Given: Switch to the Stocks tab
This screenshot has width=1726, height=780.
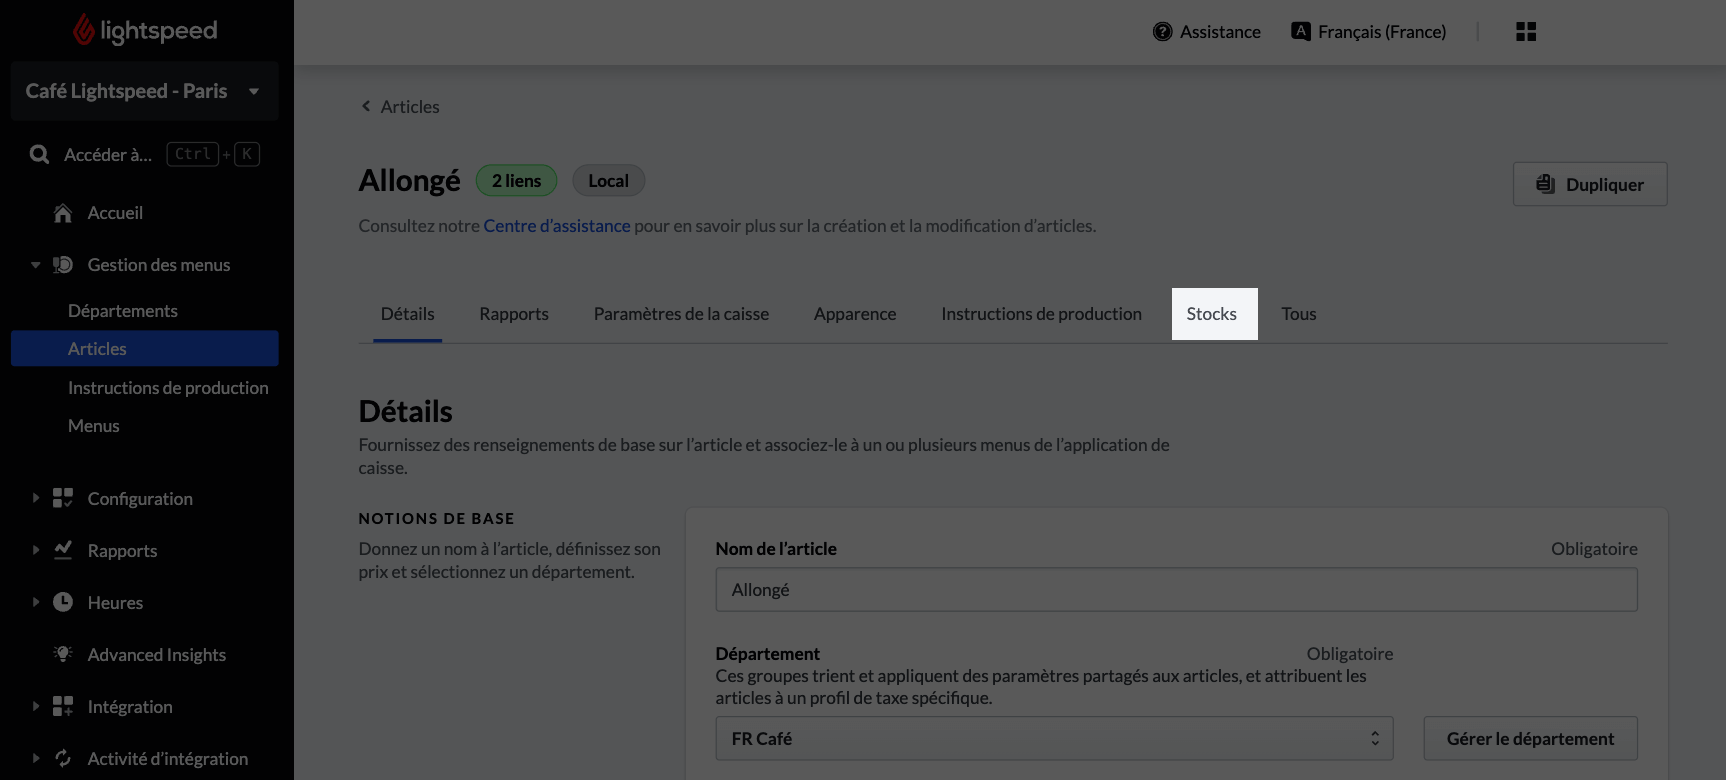Looking at the screenshot, I should pyautogui.click(x=1211, y=314).
